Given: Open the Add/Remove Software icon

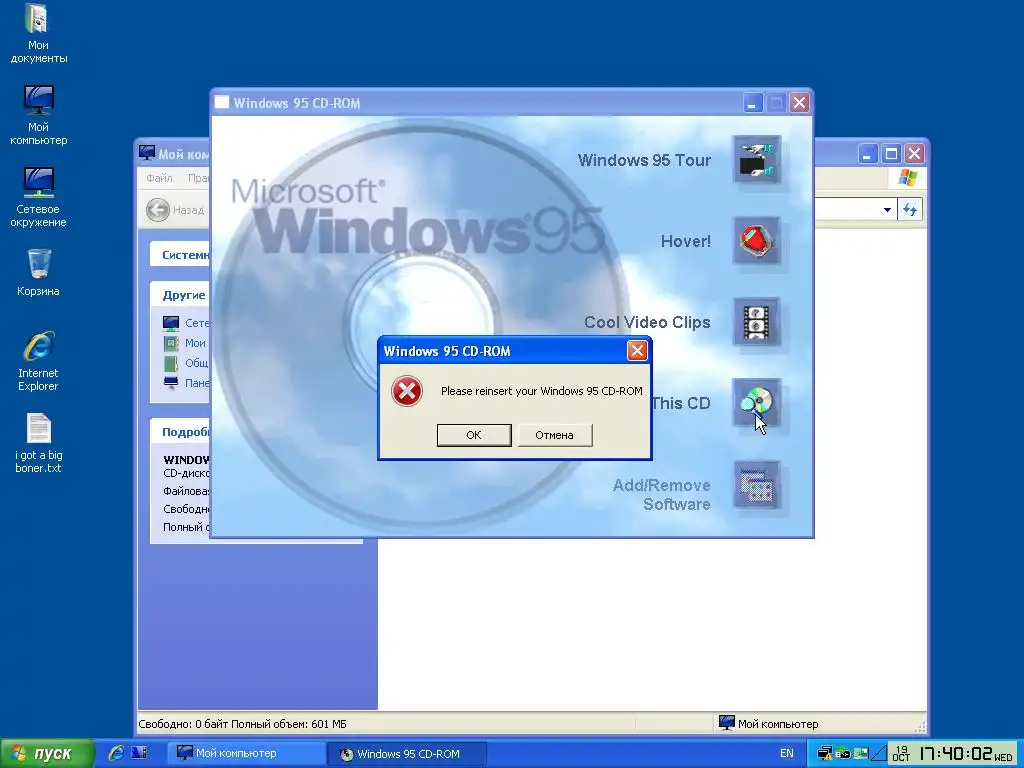Looking at the screenshot, I should (x=756, y=485).
